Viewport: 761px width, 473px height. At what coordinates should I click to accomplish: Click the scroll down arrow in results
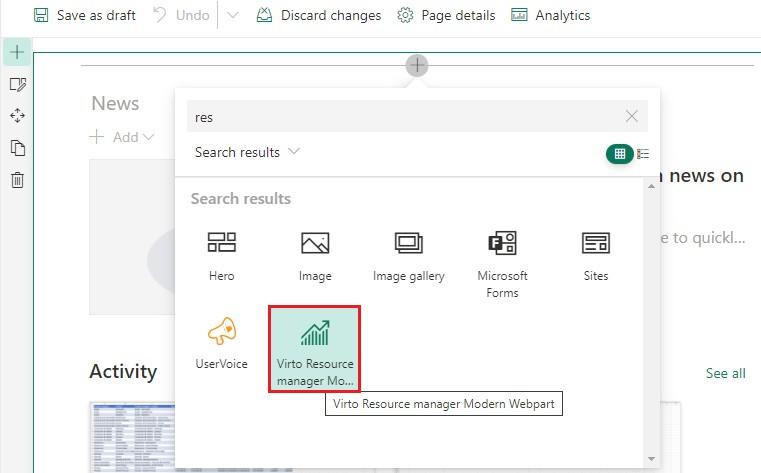point(651,459)
